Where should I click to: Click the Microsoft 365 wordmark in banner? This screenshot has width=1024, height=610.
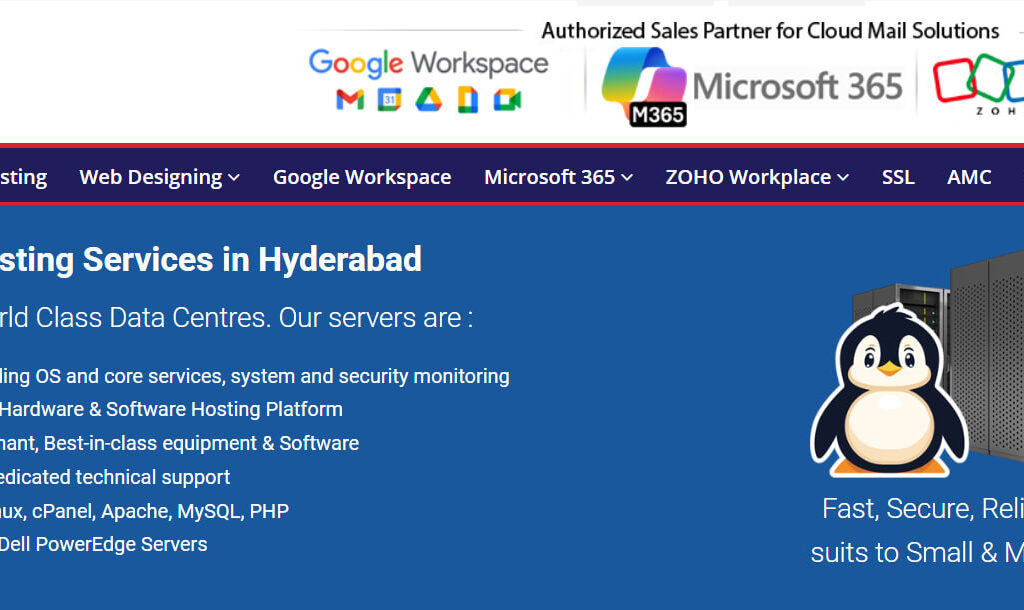tap(797, 86)
